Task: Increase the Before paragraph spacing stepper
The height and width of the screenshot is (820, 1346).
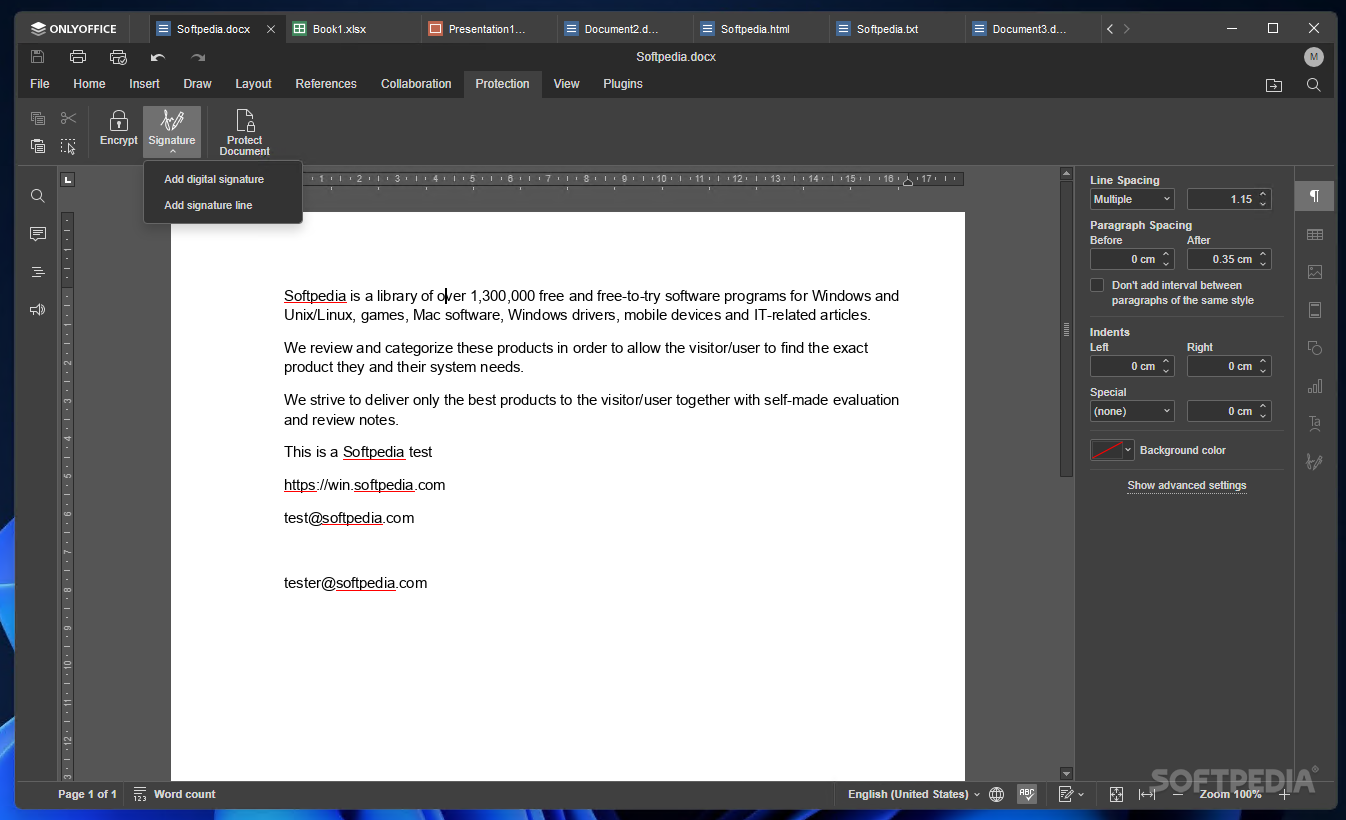Action: point(1166,255)
